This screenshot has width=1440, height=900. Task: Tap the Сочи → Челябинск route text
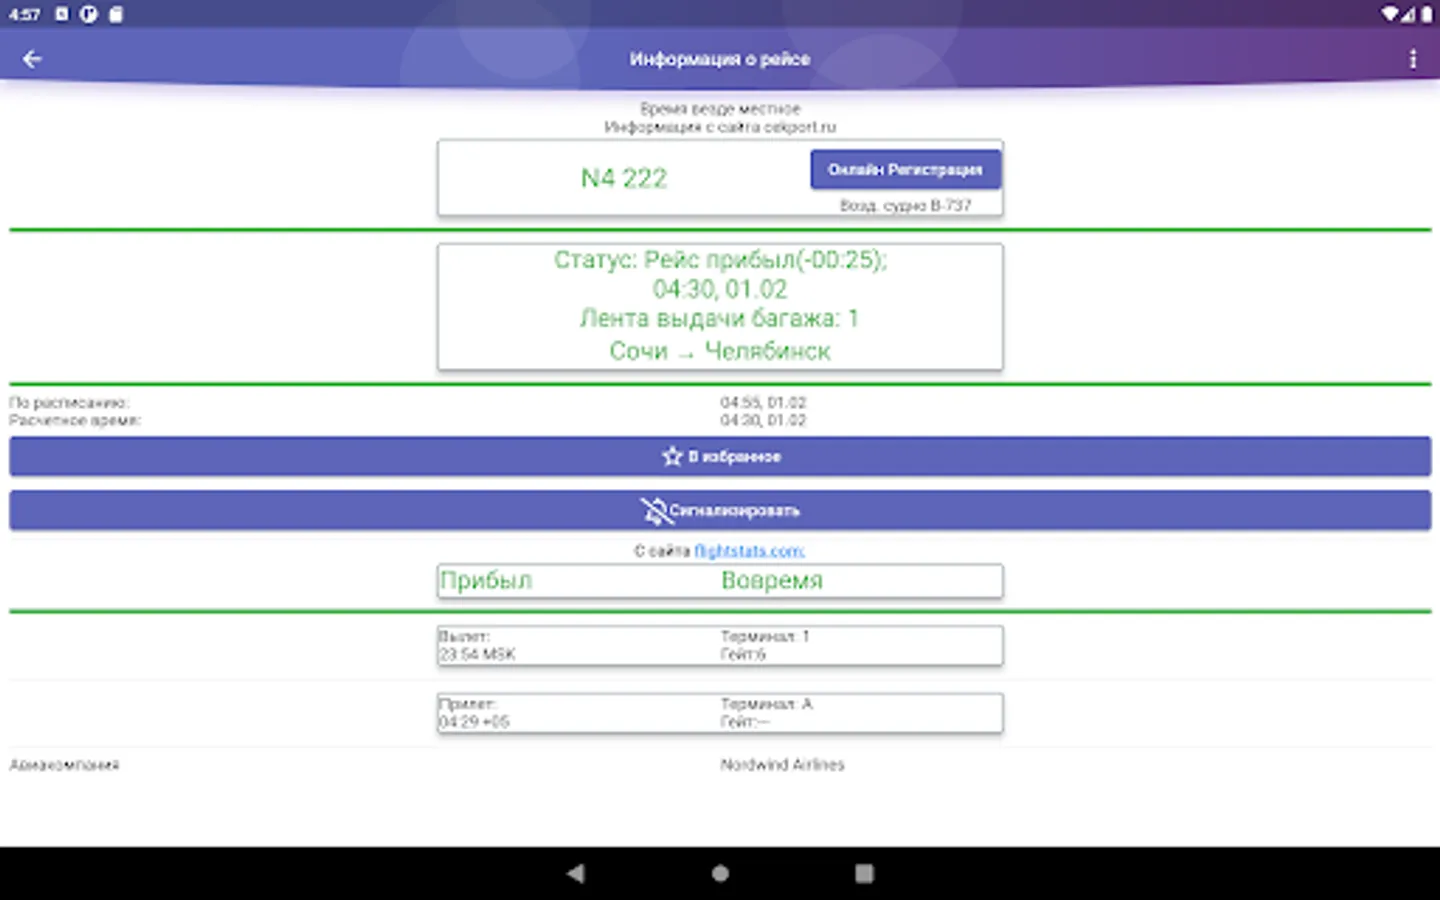point(720,351)
